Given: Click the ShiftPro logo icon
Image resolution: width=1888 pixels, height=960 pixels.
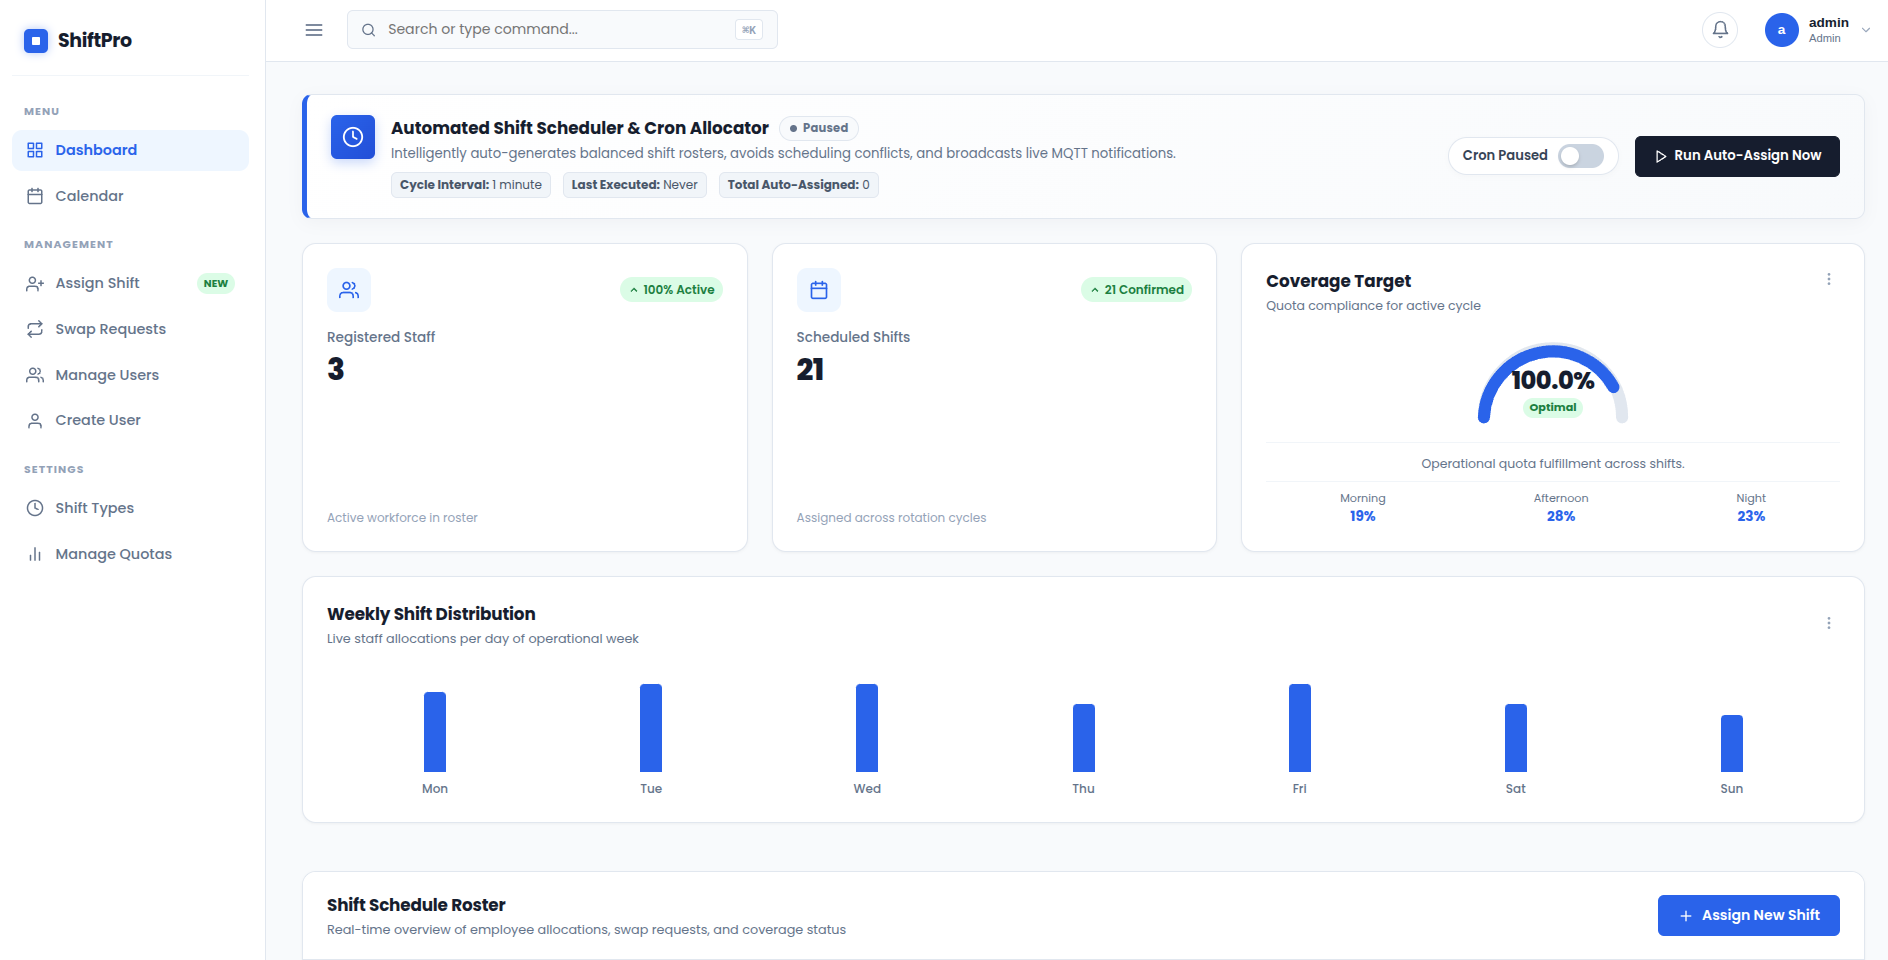Looking at the screenshot, I should [x=36, y=40].
